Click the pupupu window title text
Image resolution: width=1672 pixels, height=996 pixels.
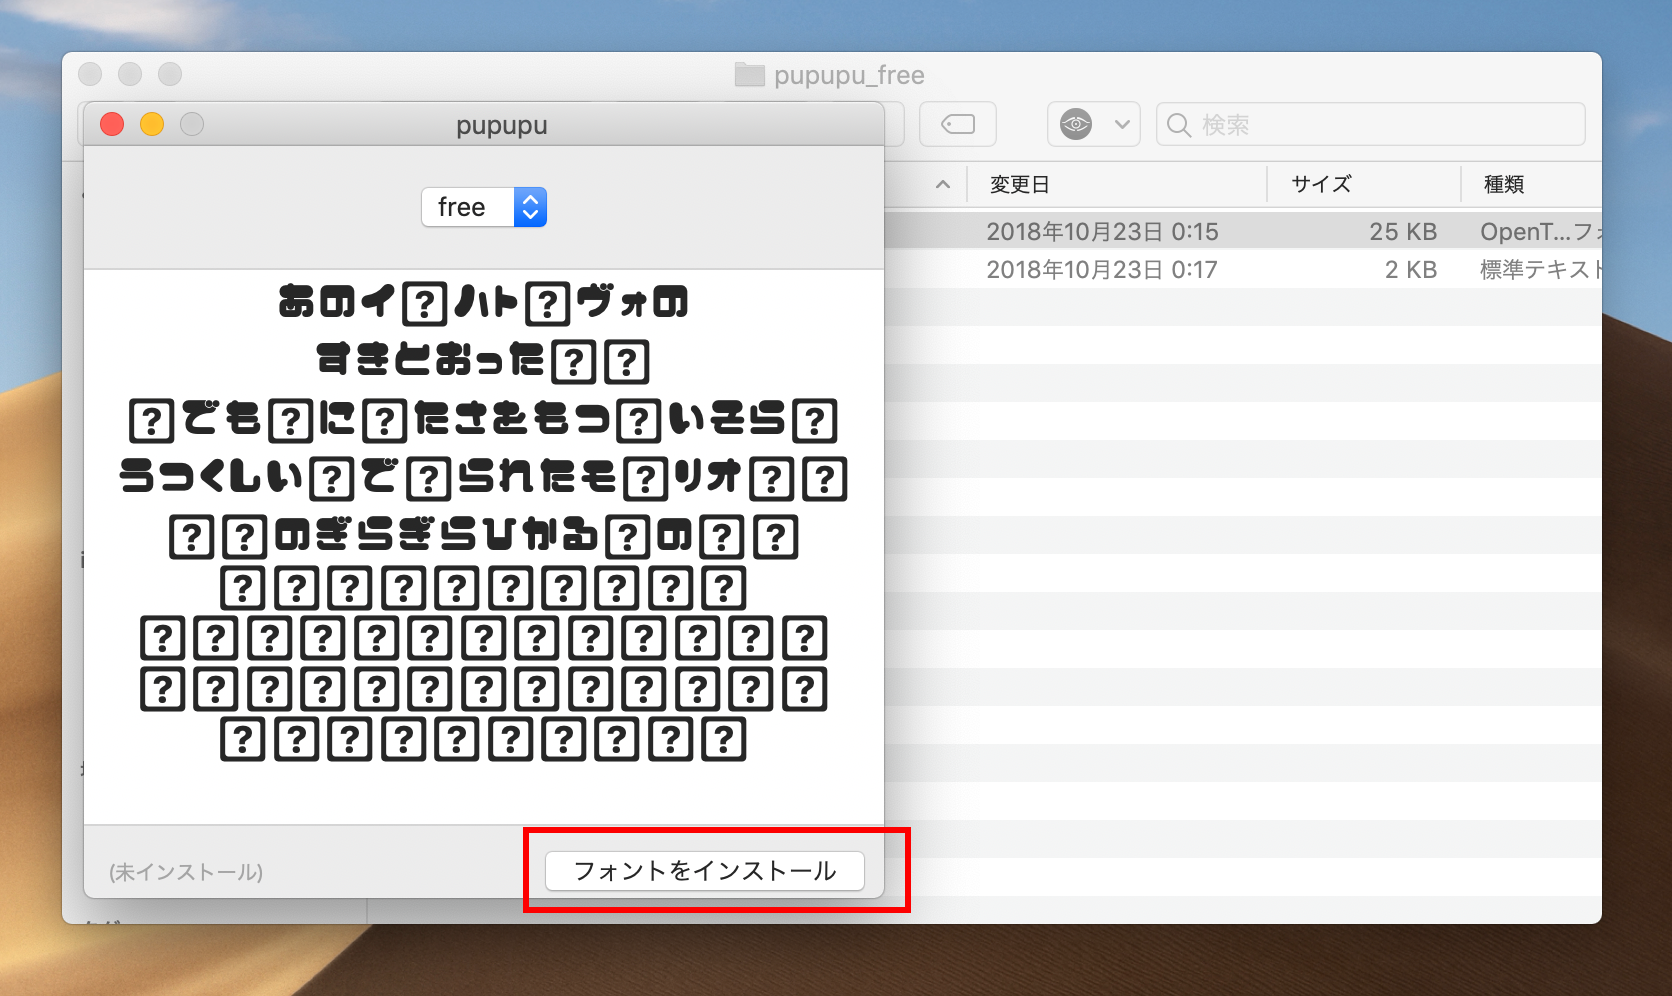point(502,126)
